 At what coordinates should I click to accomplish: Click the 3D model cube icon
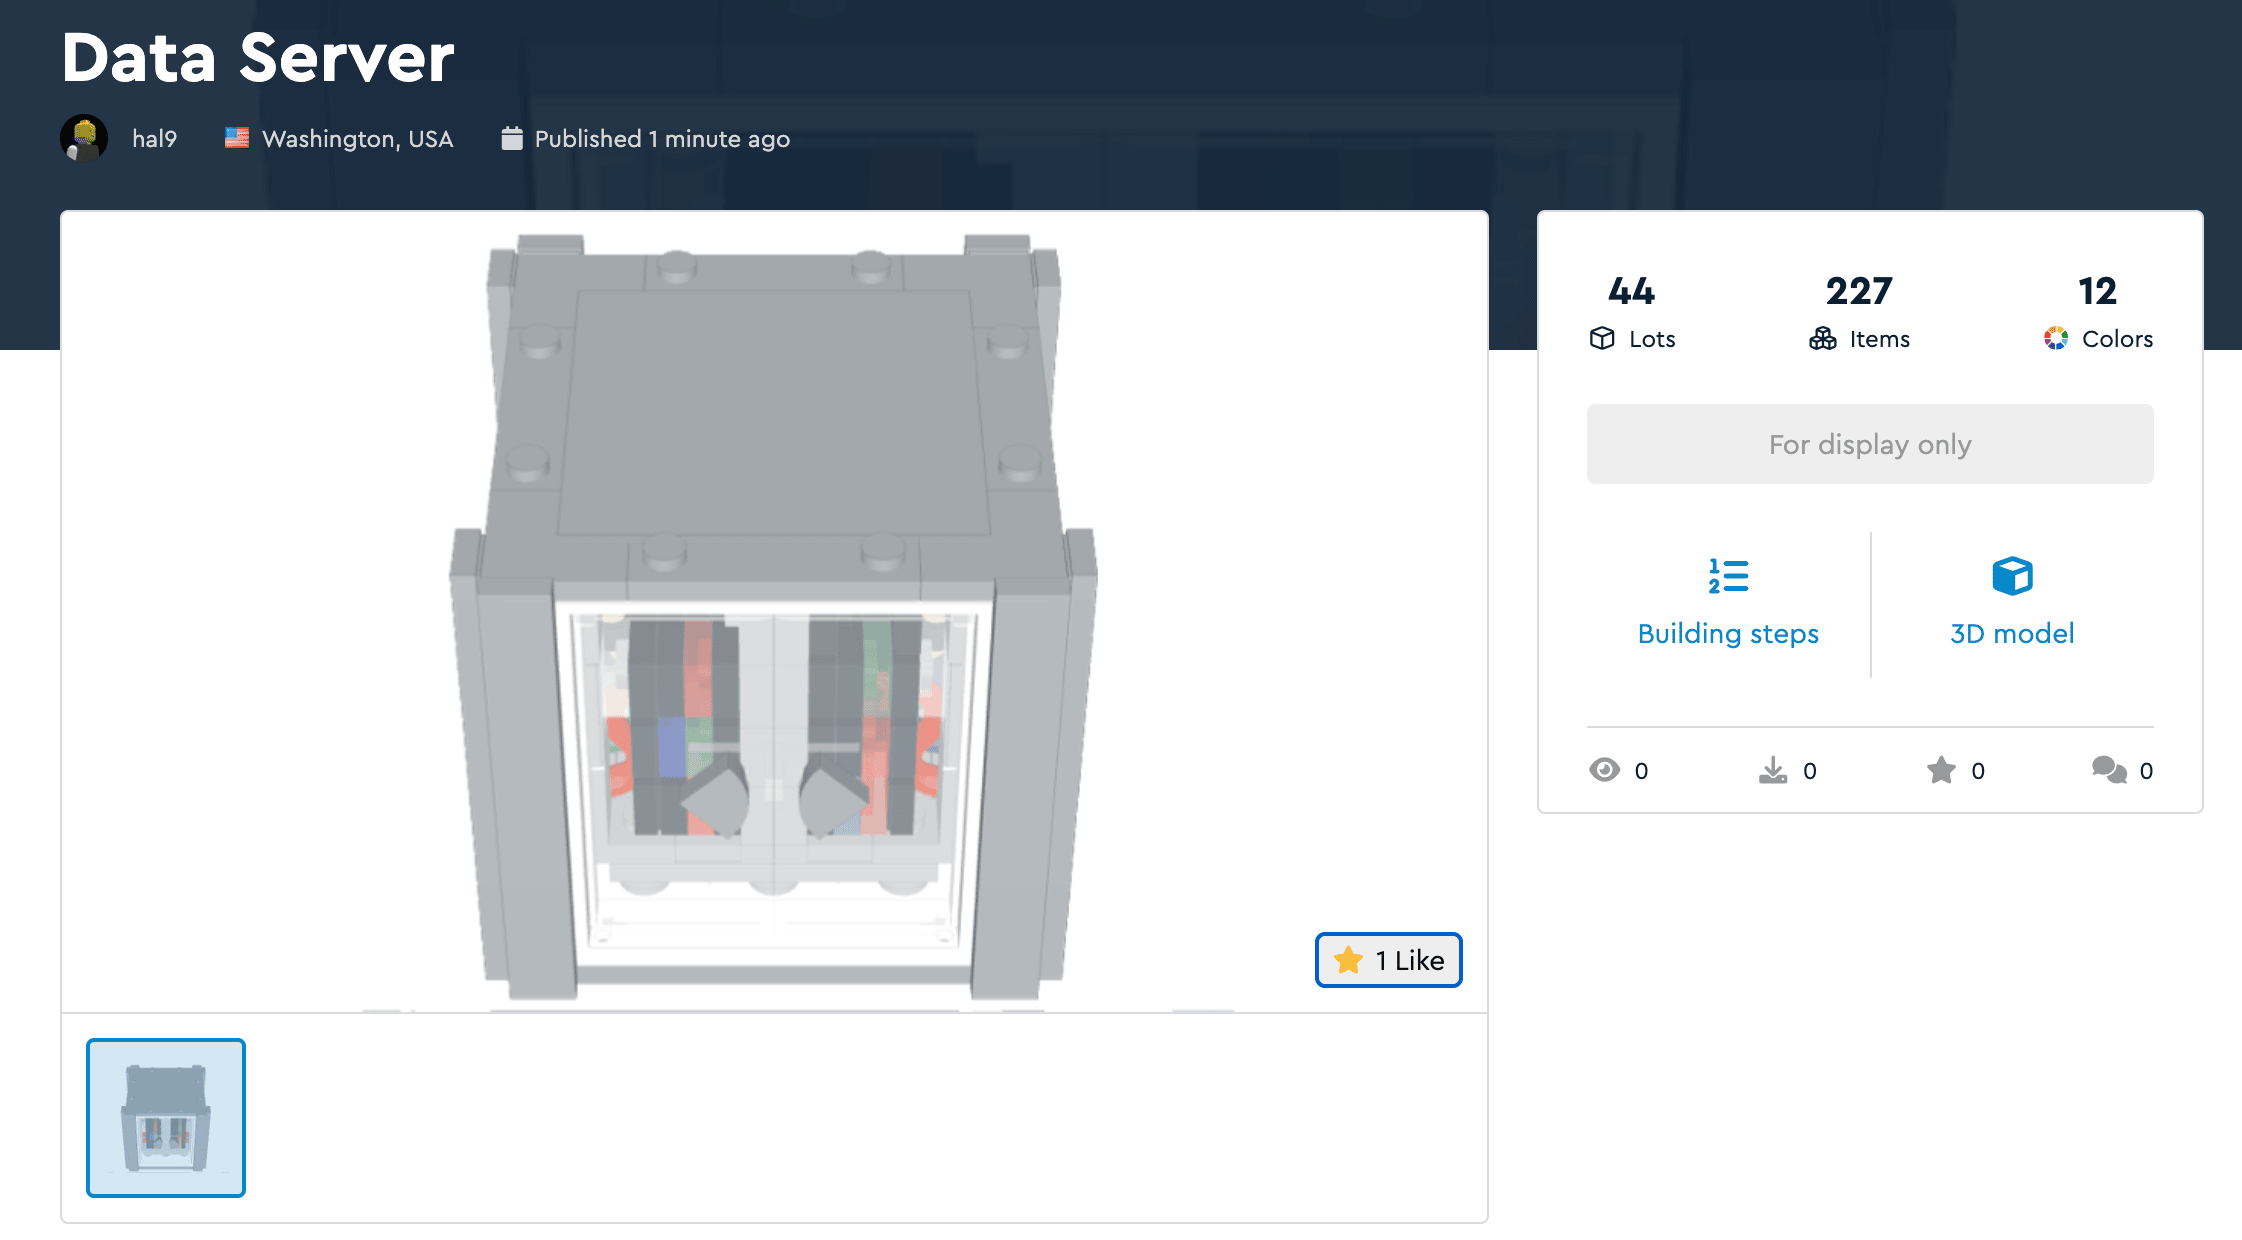pyautogui.click(x=2012, y=576)
